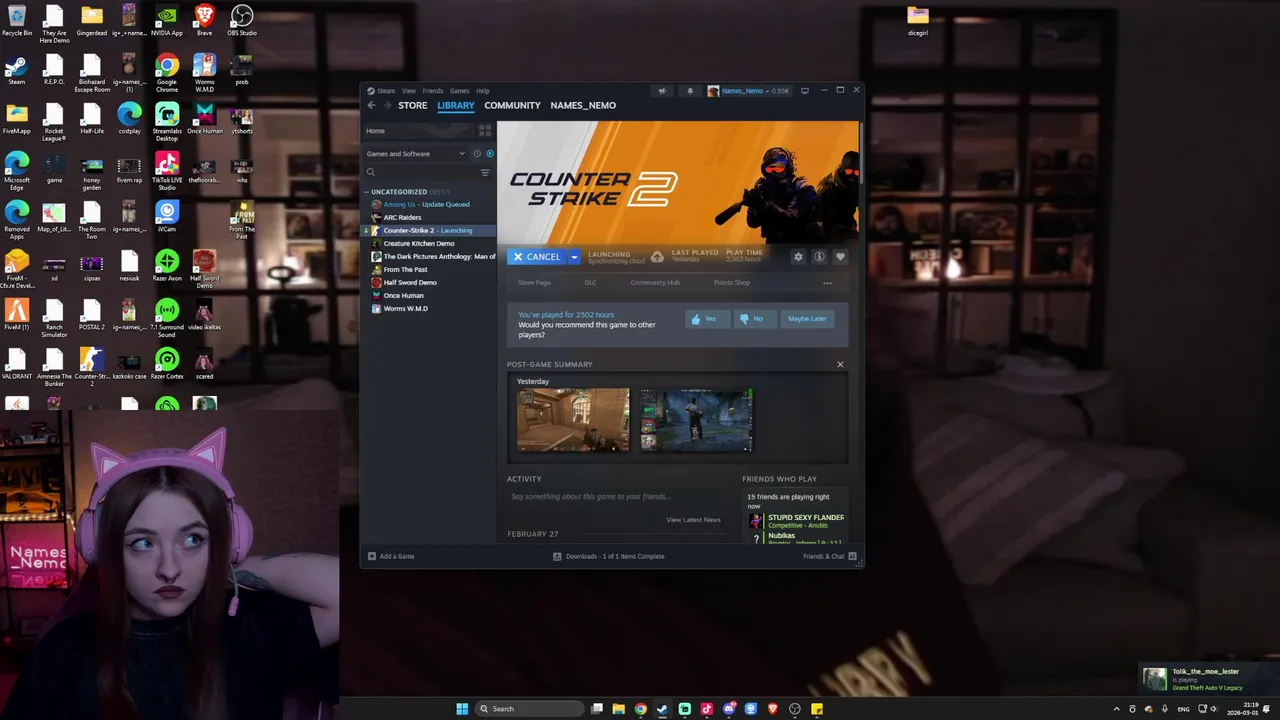Open first post-game screenshot thumbnail
Screen dimensions: 1280x720
point(573,420)
